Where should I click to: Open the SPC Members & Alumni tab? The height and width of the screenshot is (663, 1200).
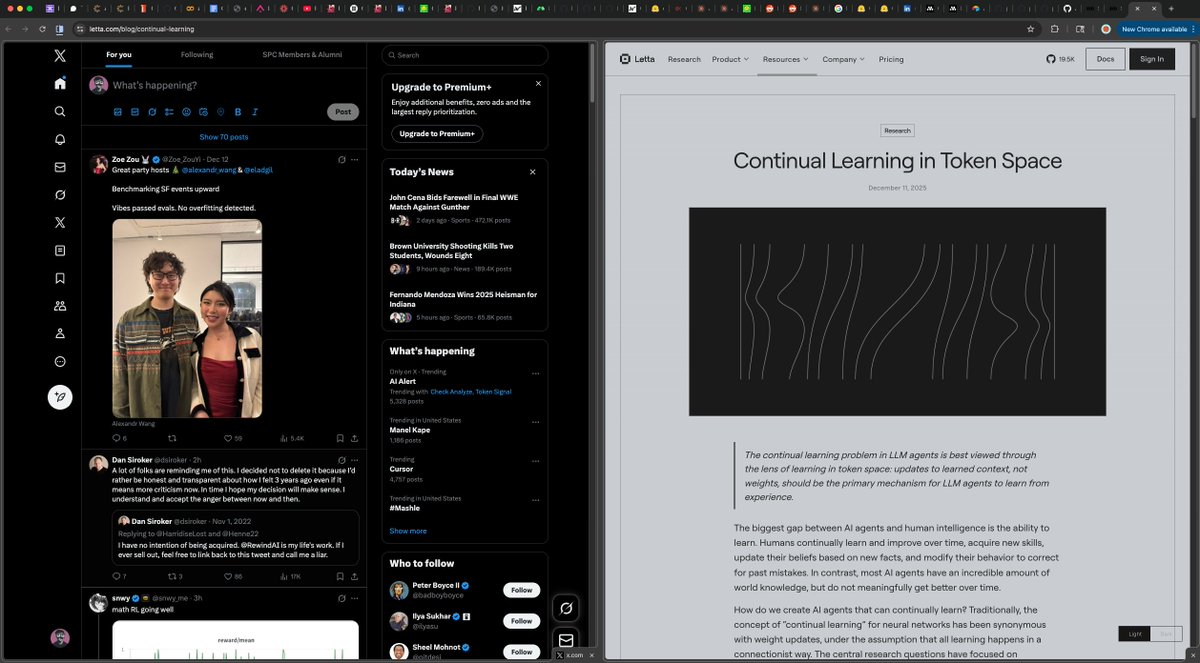click(303, 55)
